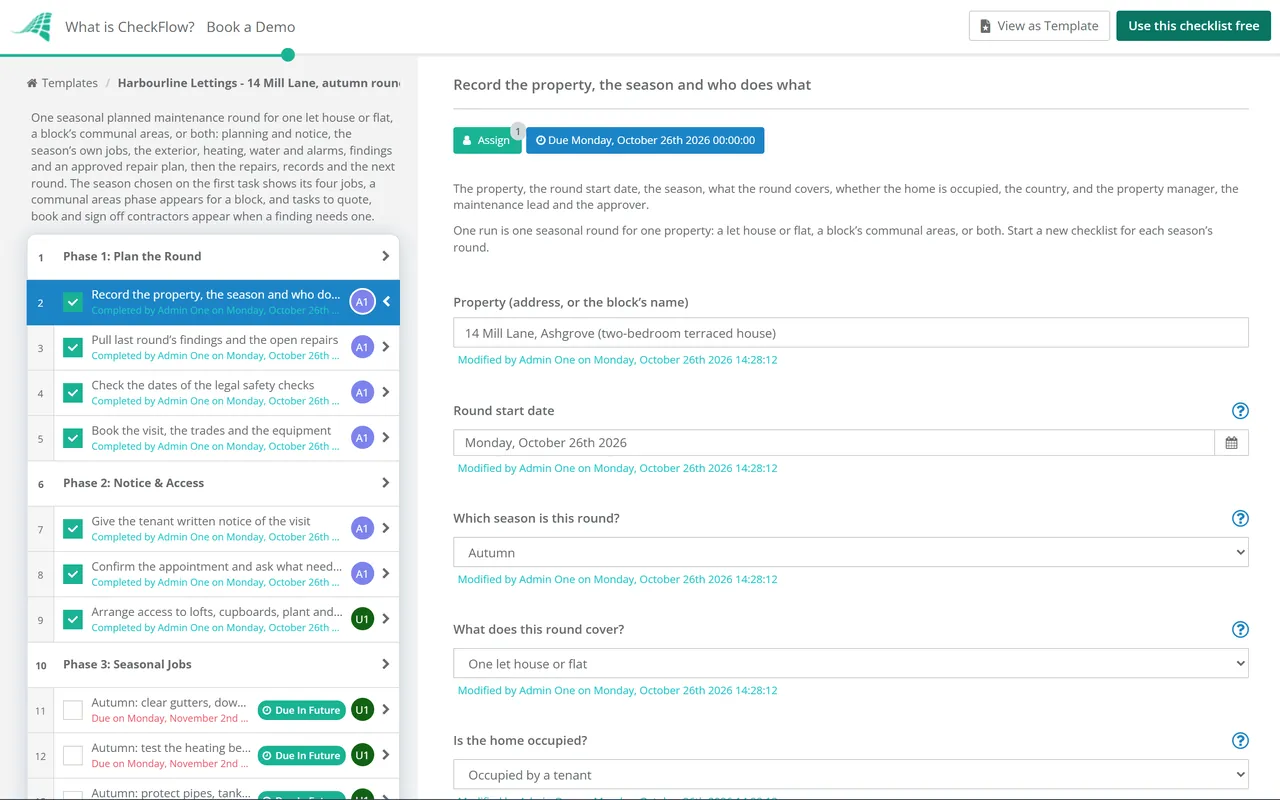Uncheck Book the visit, the trades checkbox
This screenshot has height=800, width=1280.
(73, 438)
